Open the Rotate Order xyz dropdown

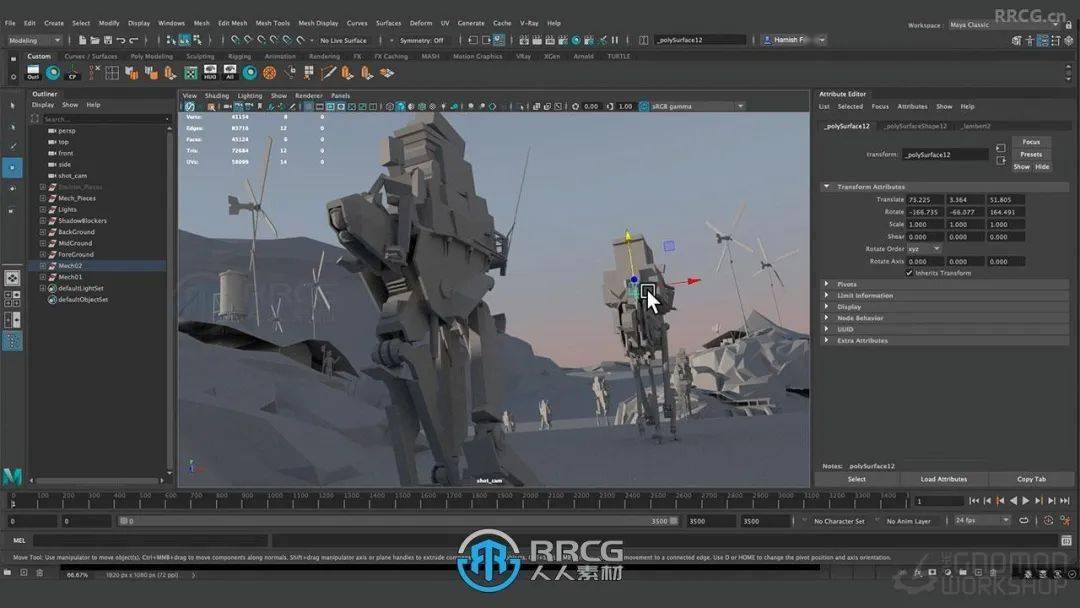922,249
